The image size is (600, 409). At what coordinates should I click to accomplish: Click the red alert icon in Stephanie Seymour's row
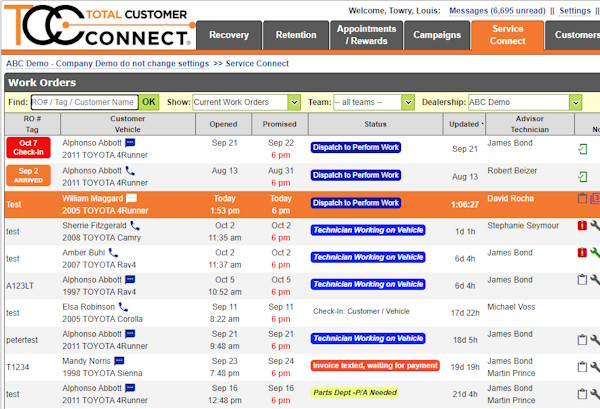click(x=581, y=227)
